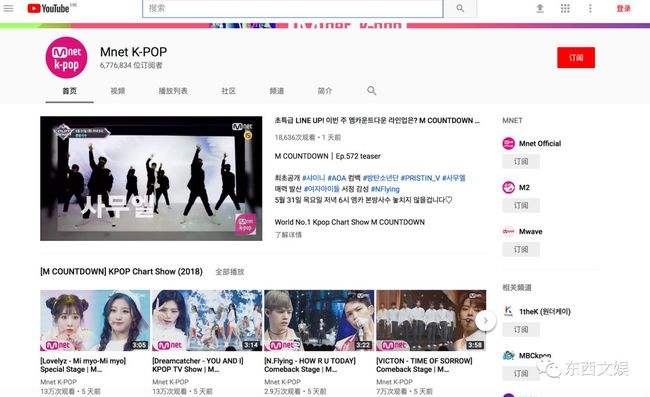Click the 'M COUNTDOWN | Ep.572 teaser' text

point(327,156)
